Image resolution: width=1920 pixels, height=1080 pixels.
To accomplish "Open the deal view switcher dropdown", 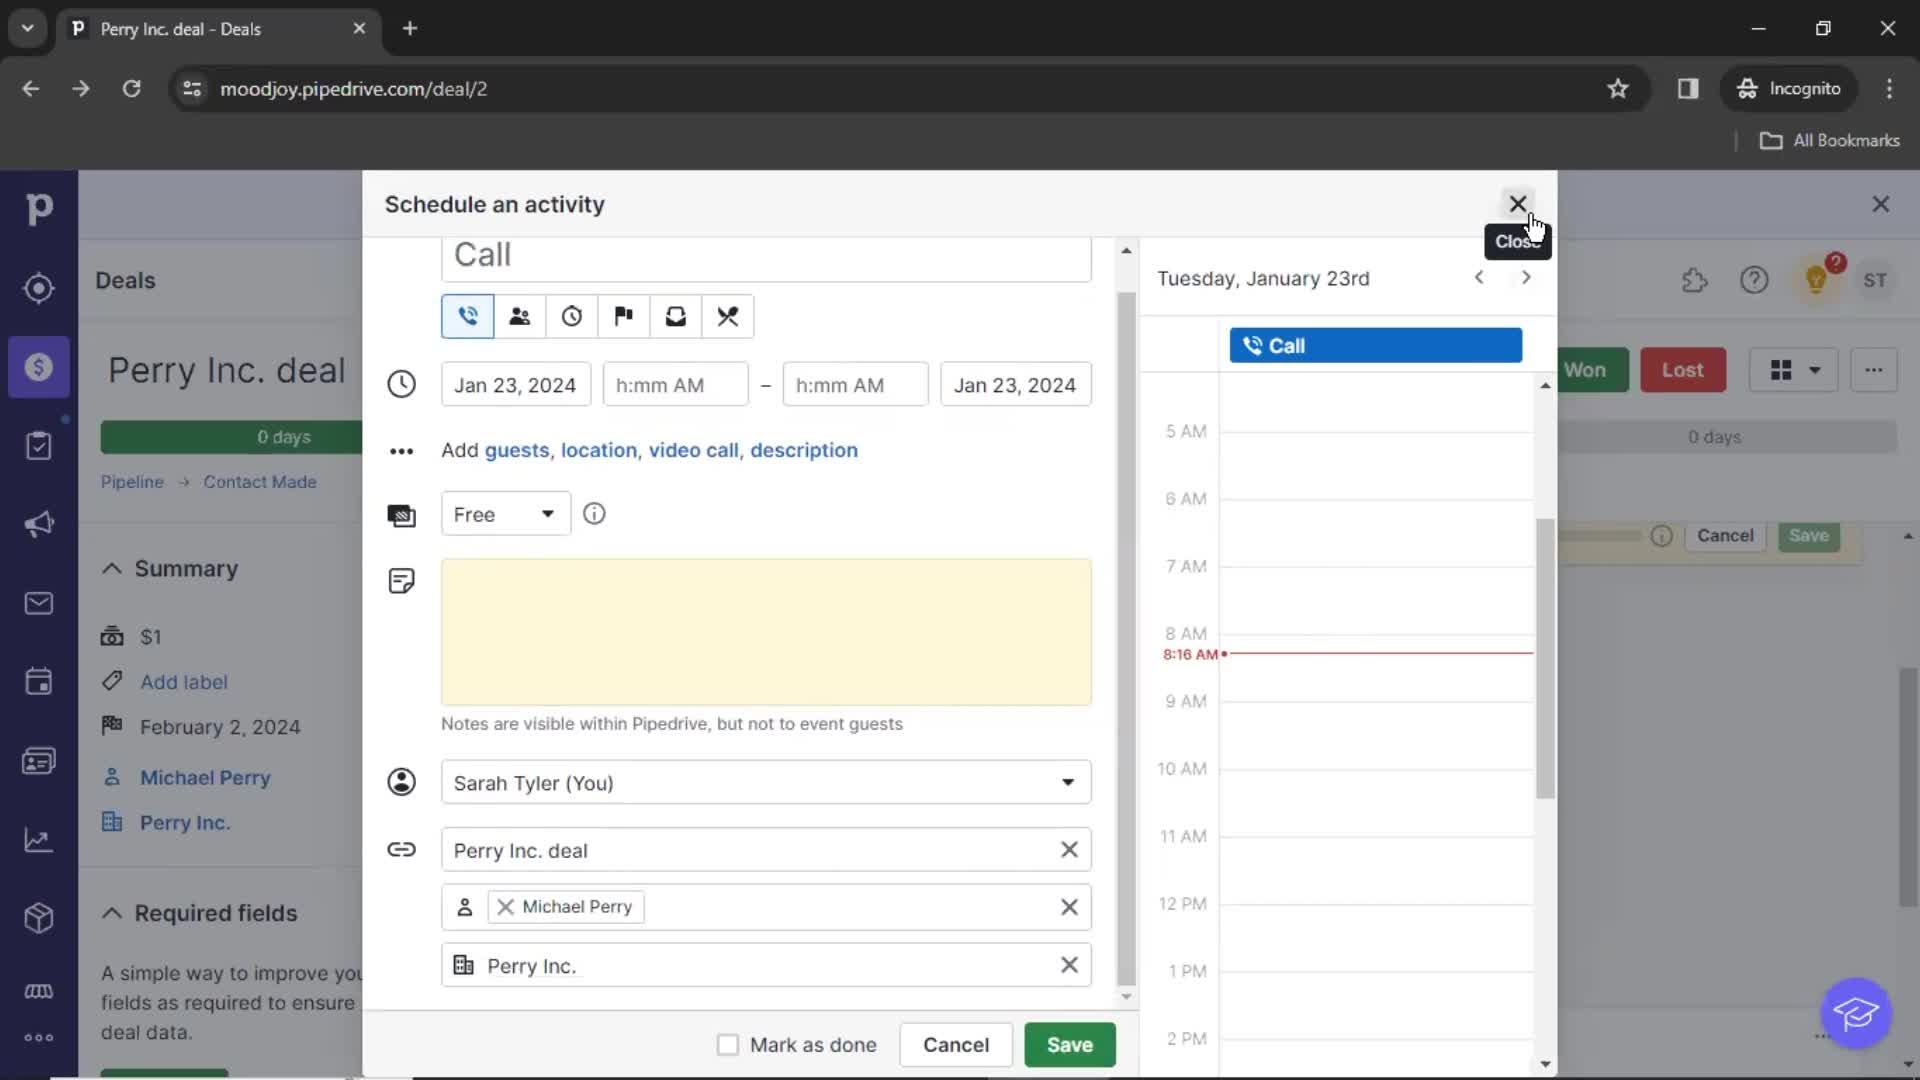I will 1794,371.
